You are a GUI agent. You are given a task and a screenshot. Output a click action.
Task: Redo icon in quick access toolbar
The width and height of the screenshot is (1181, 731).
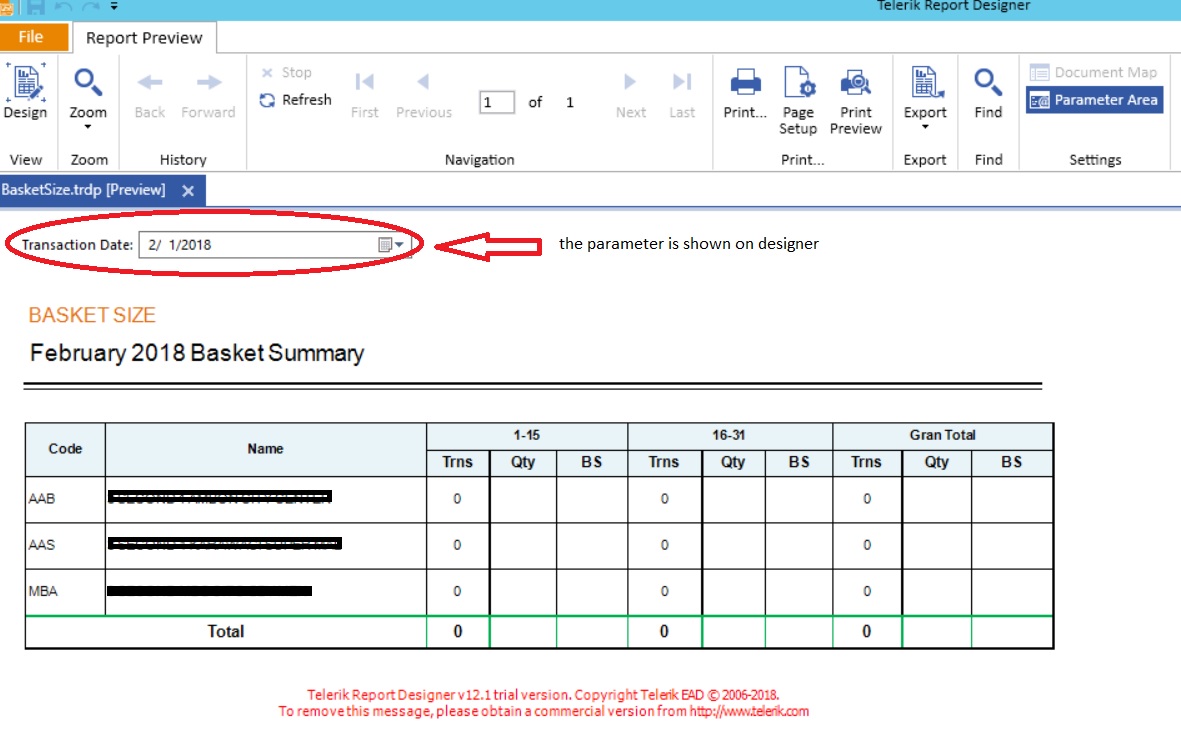tap(90, 7)
